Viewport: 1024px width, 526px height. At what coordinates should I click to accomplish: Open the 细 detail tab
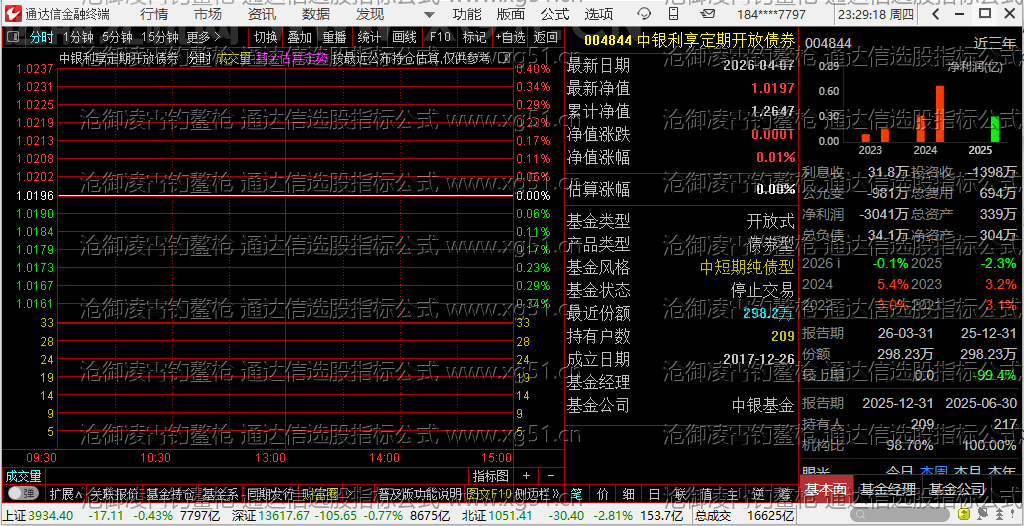(x=628, y=493)
